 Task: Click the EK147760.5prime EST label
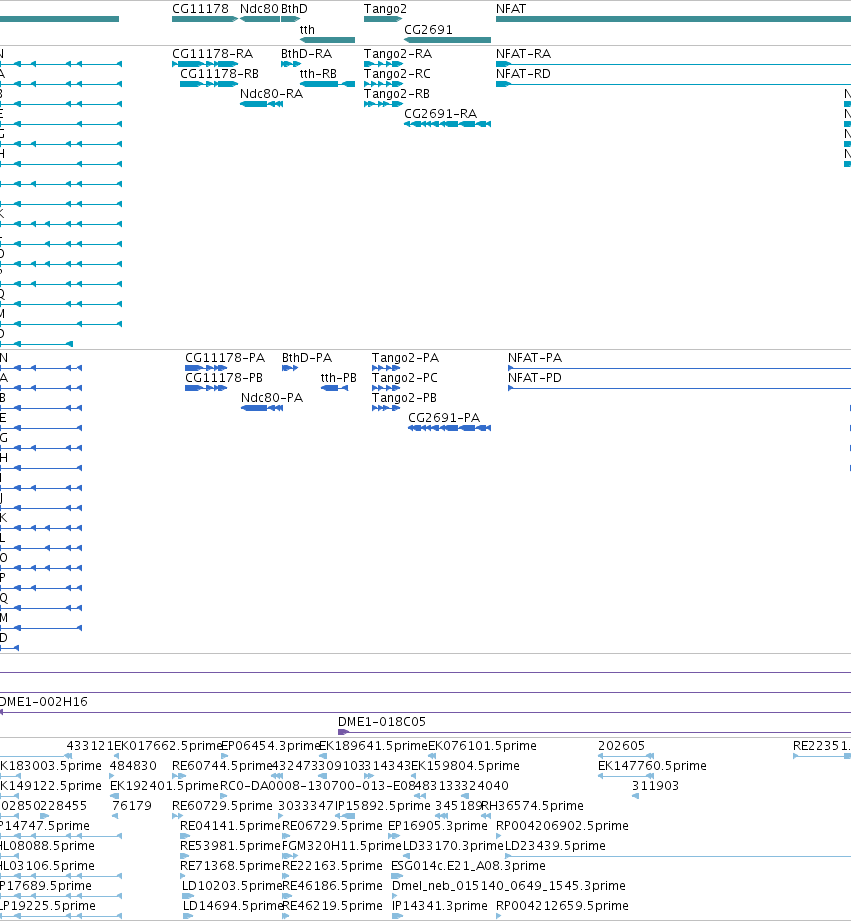[652, 766]
